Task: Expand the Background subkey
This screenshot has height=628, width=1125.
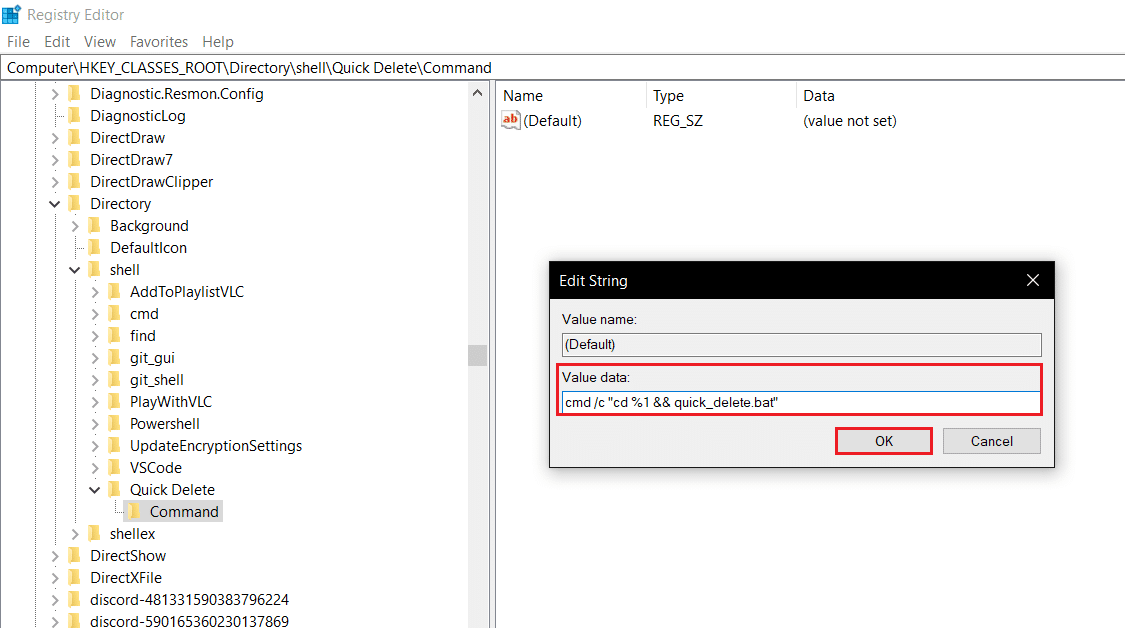Action: click(x=75, y=226)
